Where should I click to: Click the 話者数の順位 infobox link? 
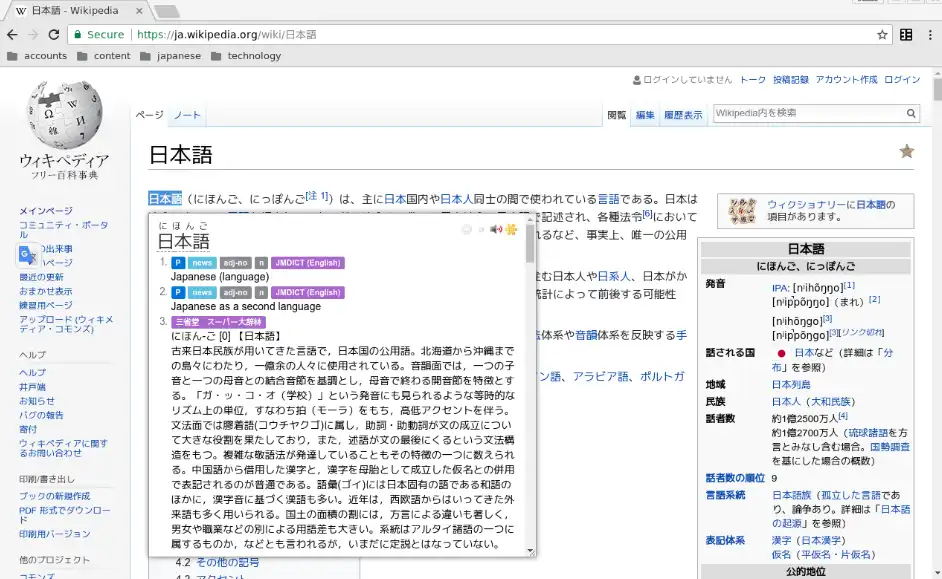[735, 478]
